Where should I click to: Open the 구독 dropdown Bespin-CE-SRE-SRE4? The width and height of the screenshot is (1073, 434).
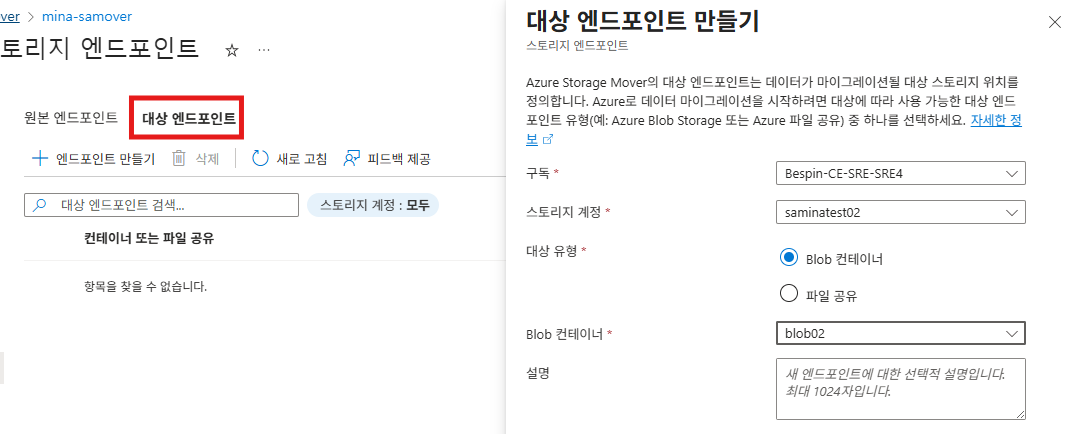pos(901,173)
